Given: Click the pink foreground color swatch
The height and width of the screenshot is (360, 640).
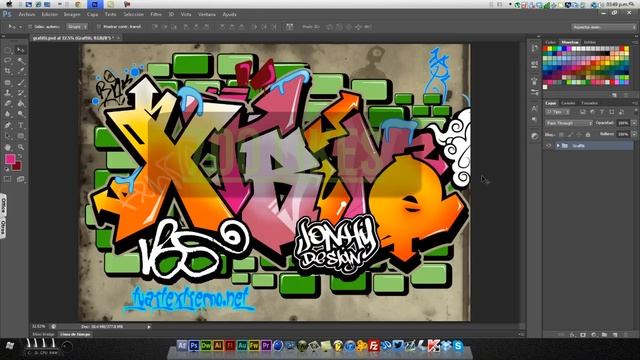Looking at the screenshot, I should pos(10,159).
